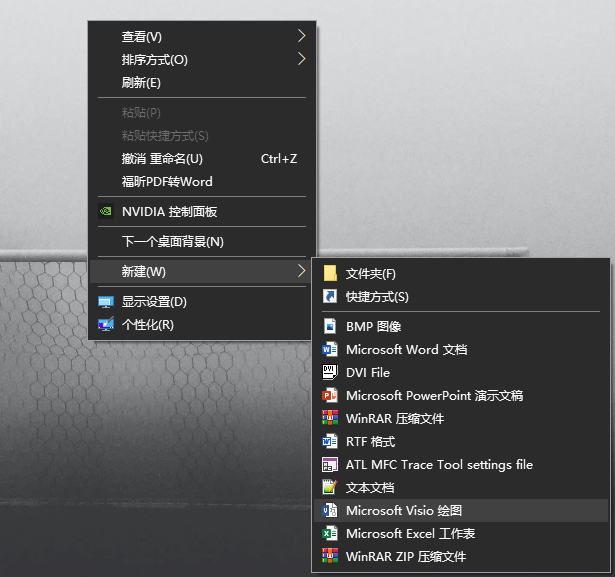Click the Ctrl+Z shortcut label

point(279,159)
